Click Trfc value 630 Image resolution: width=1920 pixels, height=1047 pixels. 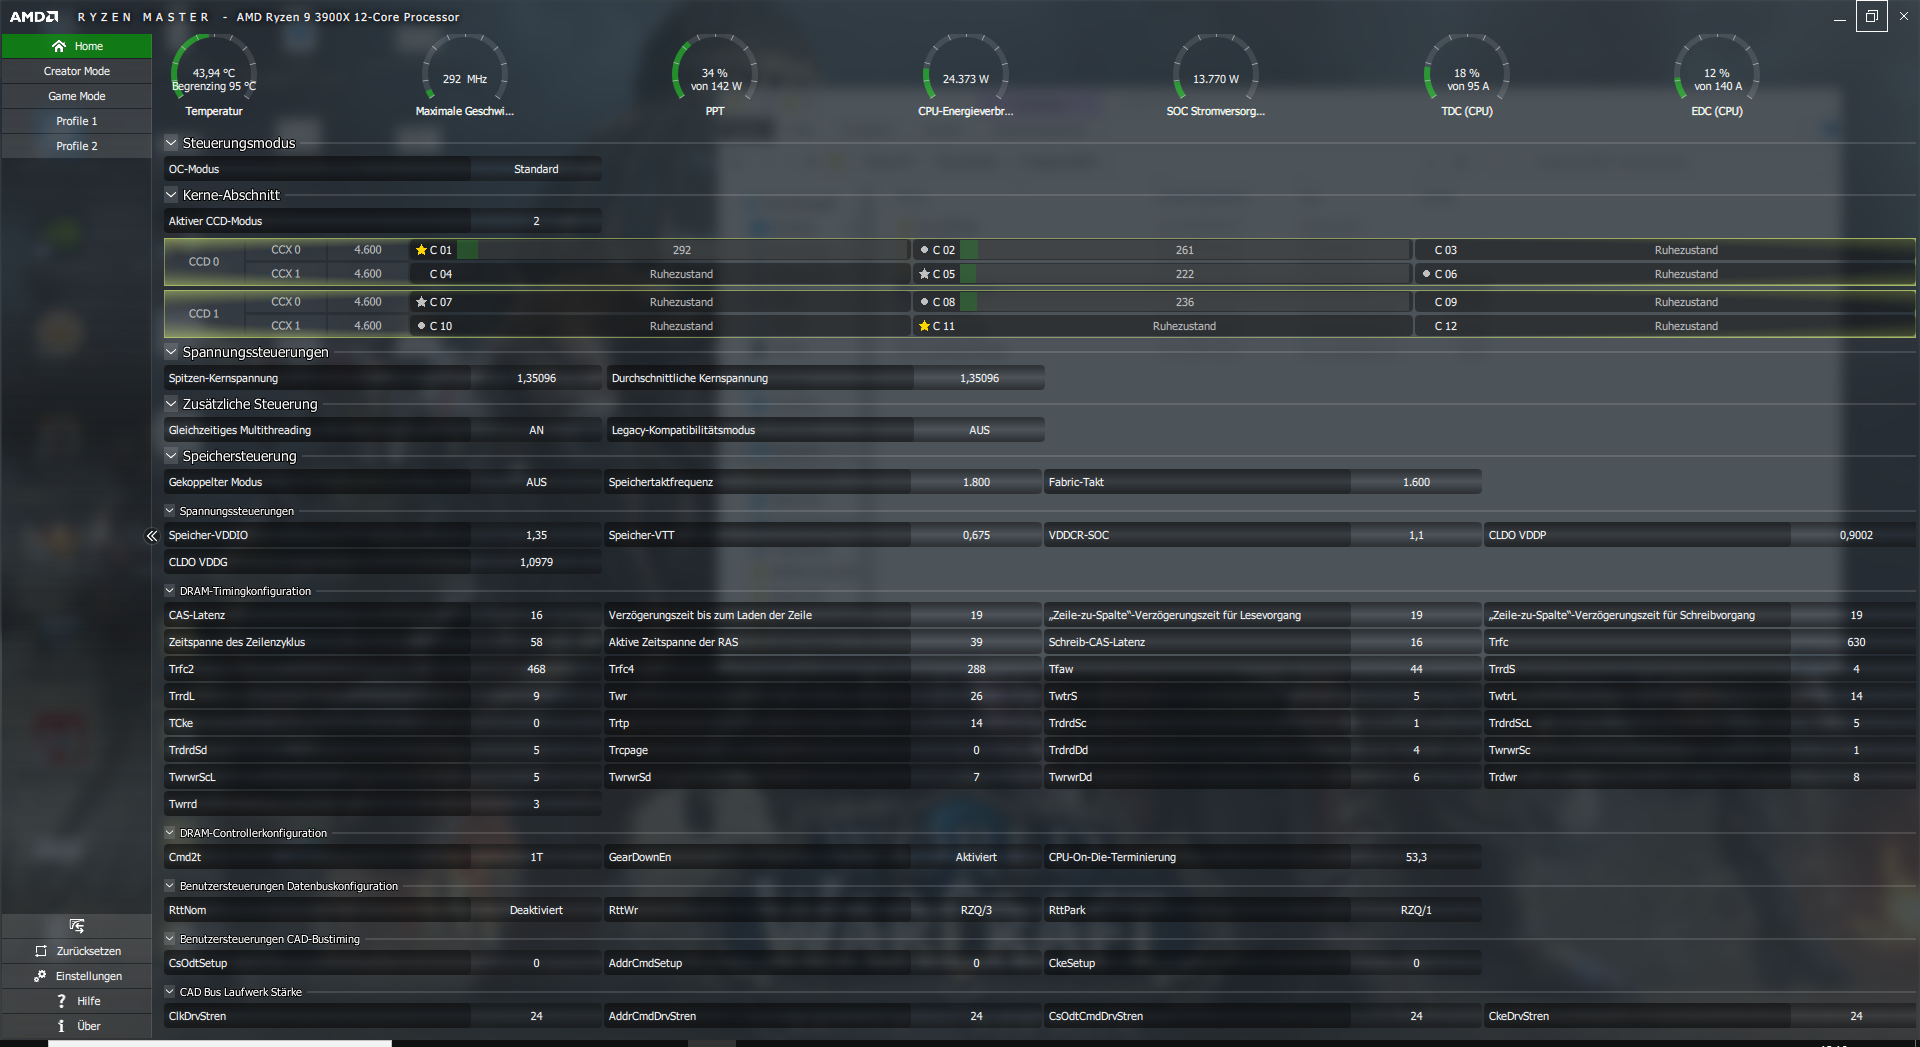point(1856,642)
